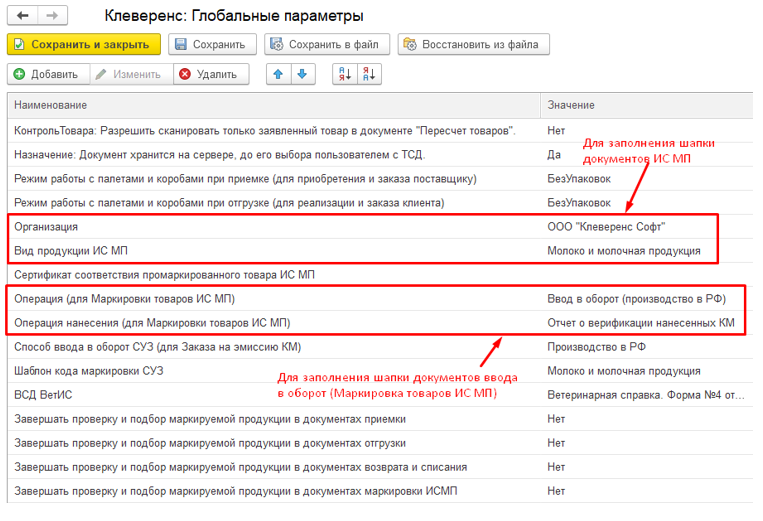The image size is (763, 521).
Task: Move row down with blue down arrow
Action: 303,74
